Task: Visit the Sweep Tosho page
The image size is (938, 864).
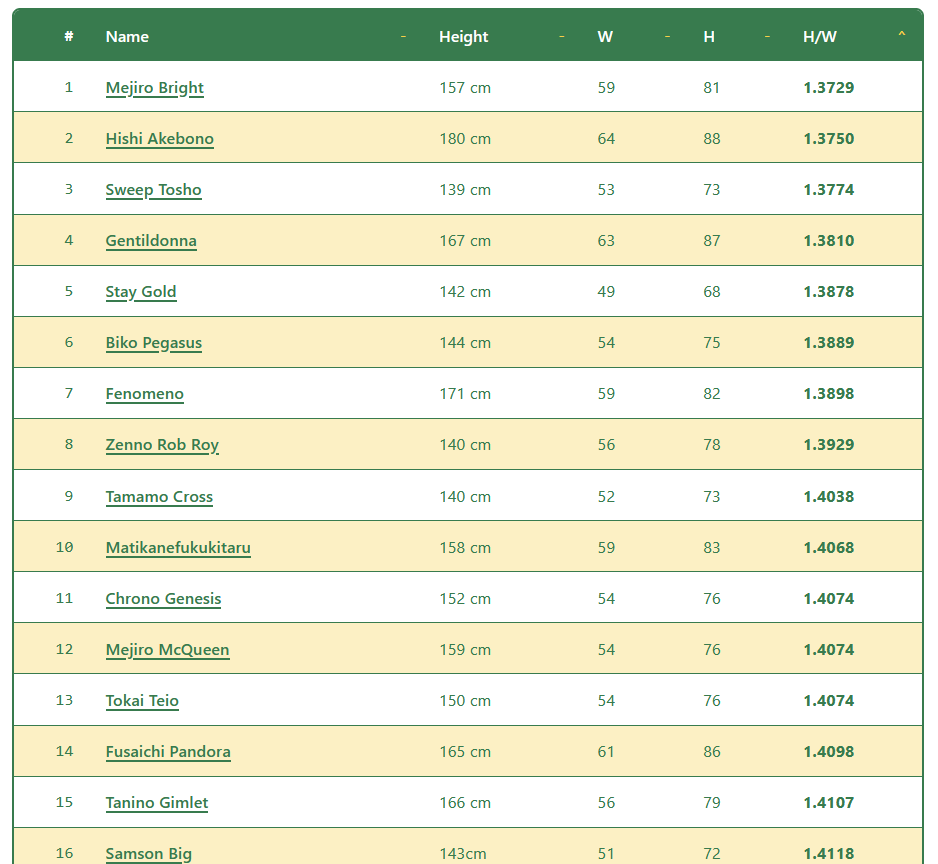Action: pos(154,190)
